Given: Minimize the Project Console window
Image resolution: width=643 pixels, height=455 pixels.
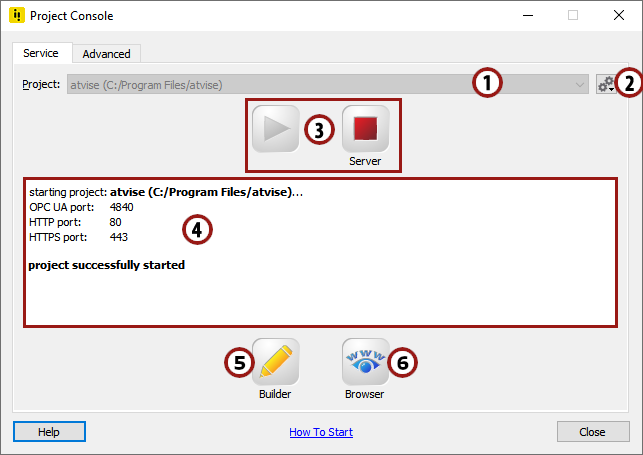Looking at the screenshot, I should click(528, 16).
